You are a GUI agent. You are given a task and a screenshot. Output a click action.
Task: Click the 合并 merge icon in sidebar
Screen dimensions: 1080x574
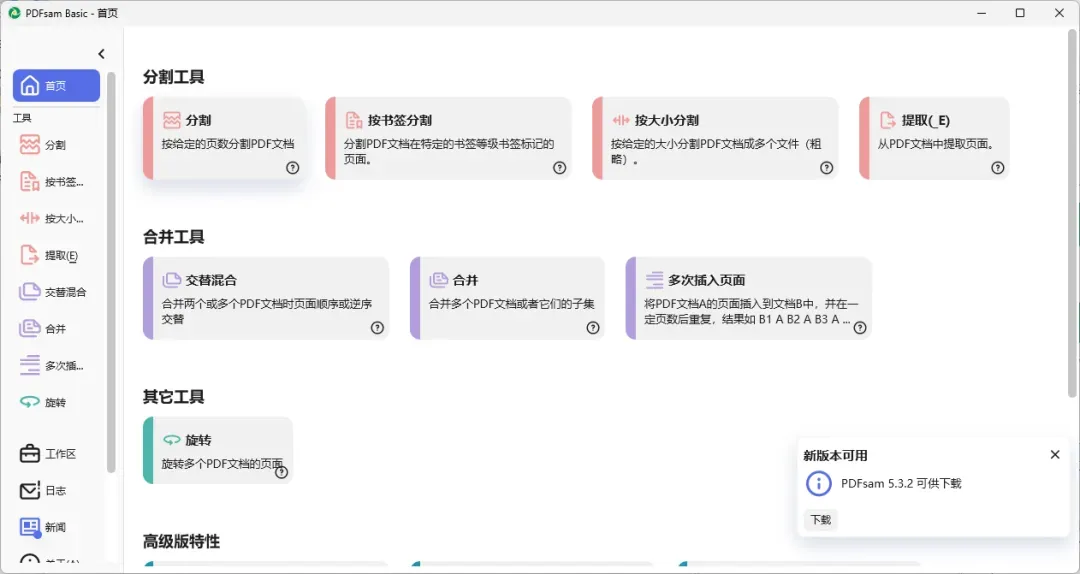30,329
